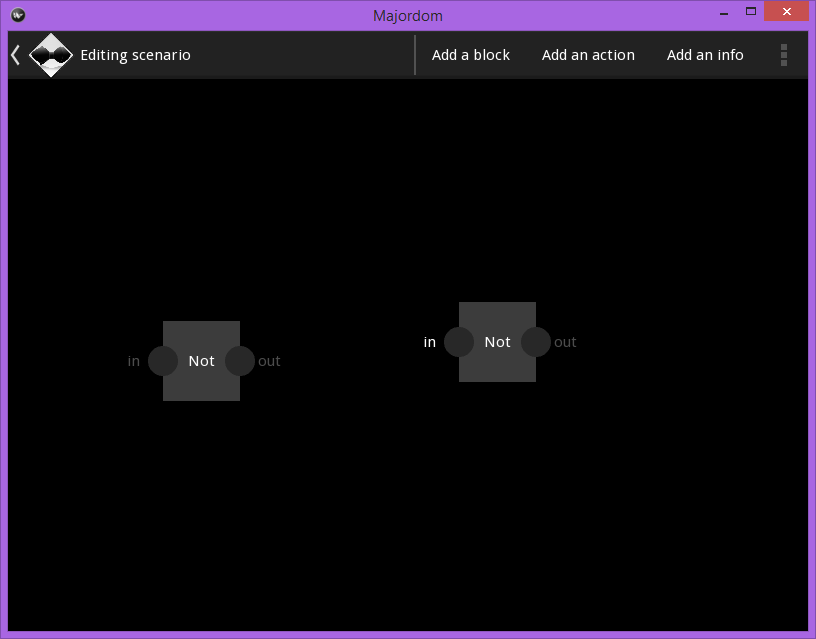Click the back chevron to leave scenario editing
This screenshot has width=816, height=639.
[13, 55]
